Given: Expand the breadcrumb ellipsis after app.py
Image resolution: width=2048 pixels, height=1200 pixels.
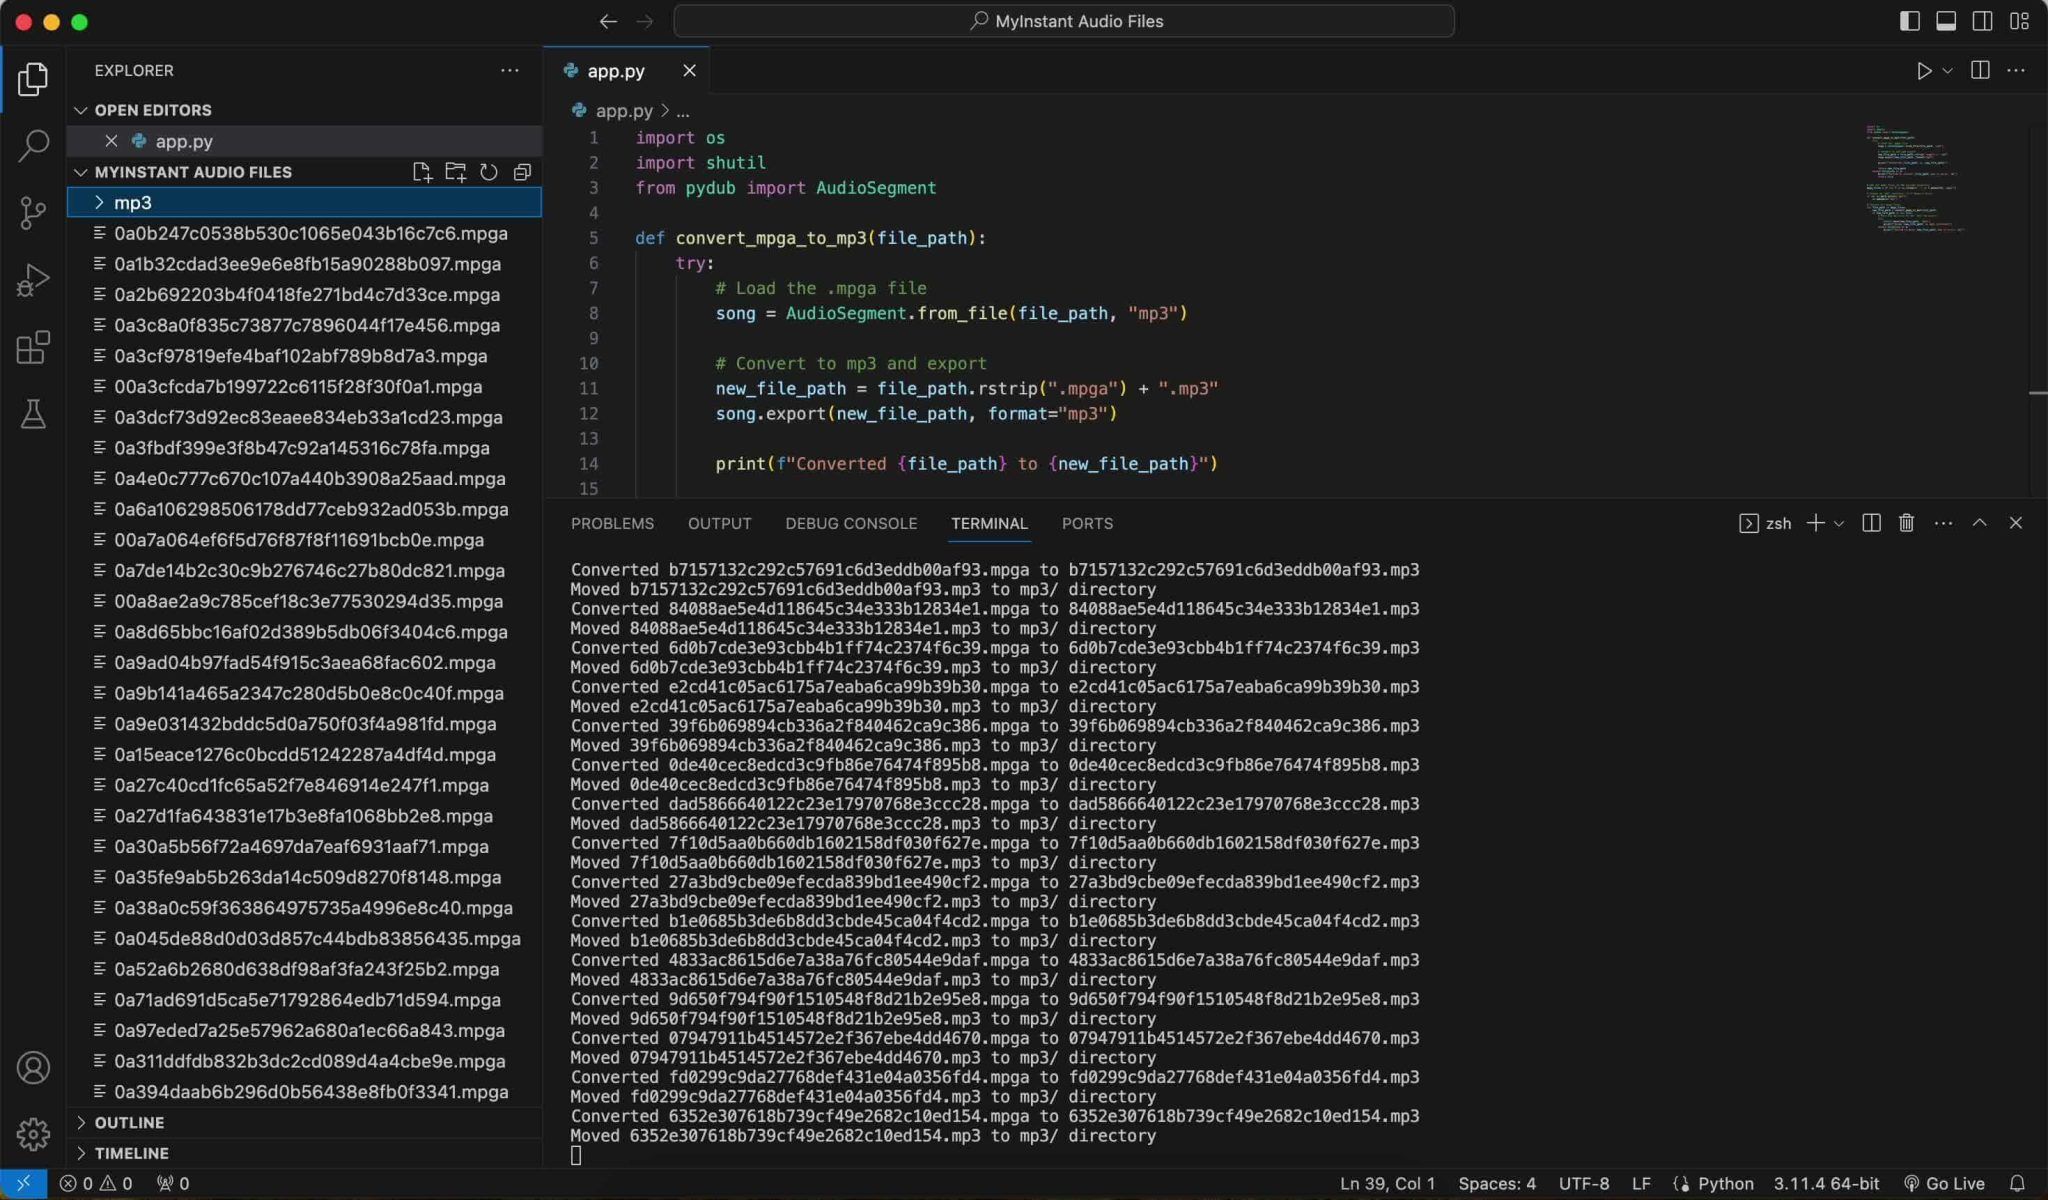Looking at the screenshot, I should (683, 111).
